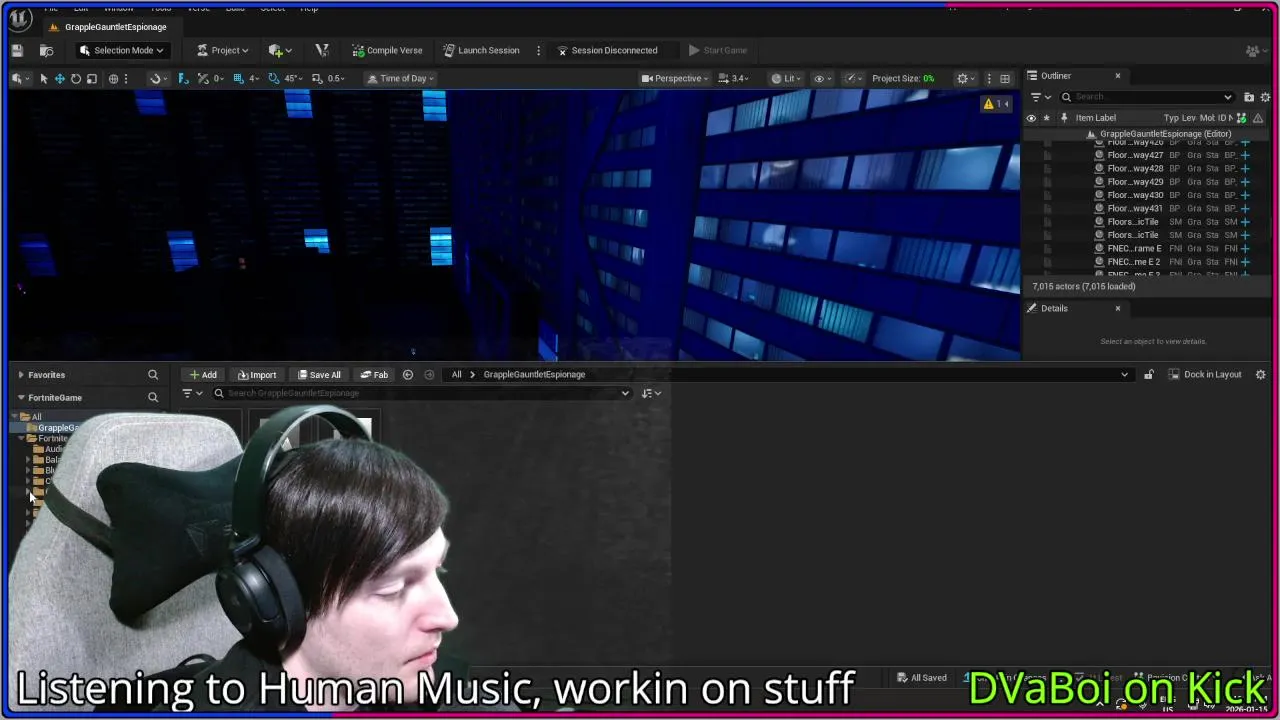Click the viewport layout grid icon
The width and height of the screenshot is (1280, 720).
1005,78
